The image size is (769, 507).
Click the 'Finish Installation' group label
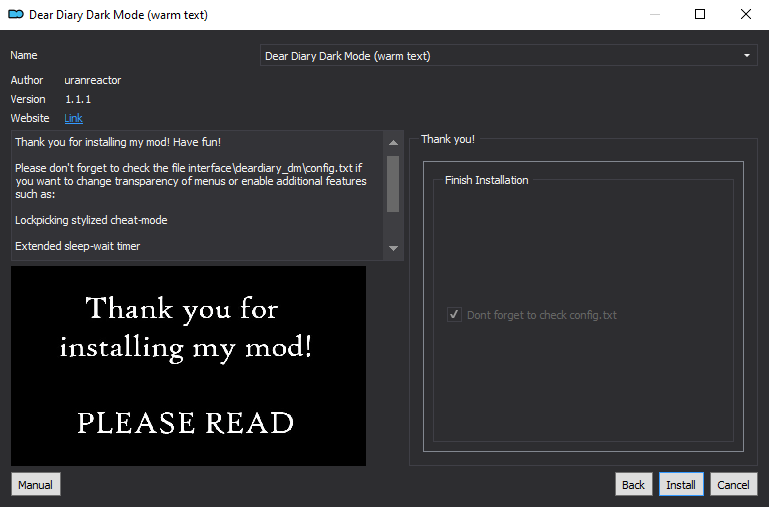pos(487,180)
